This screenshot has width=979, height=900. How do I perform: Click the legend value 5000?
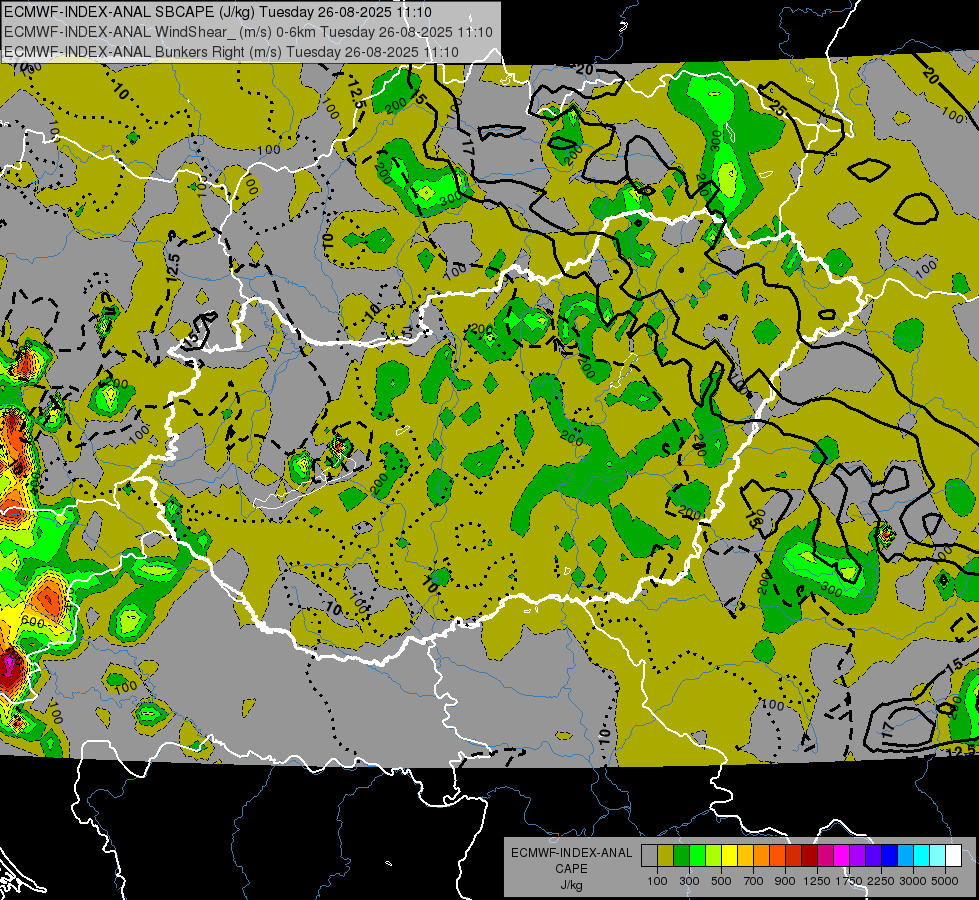click(945, 881)
